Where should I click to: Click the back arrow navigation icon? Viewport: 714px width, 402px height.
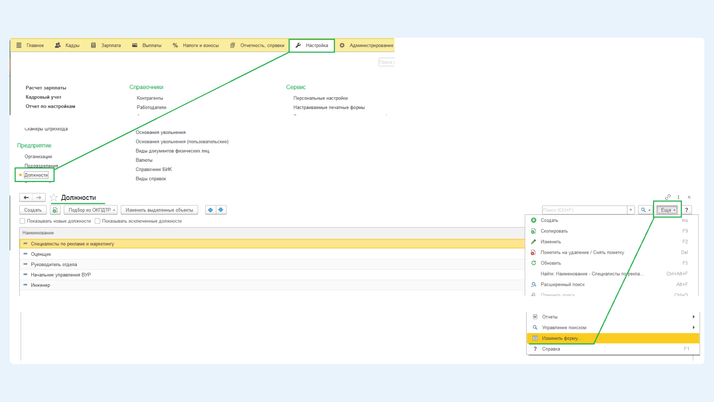coord(27,198)
